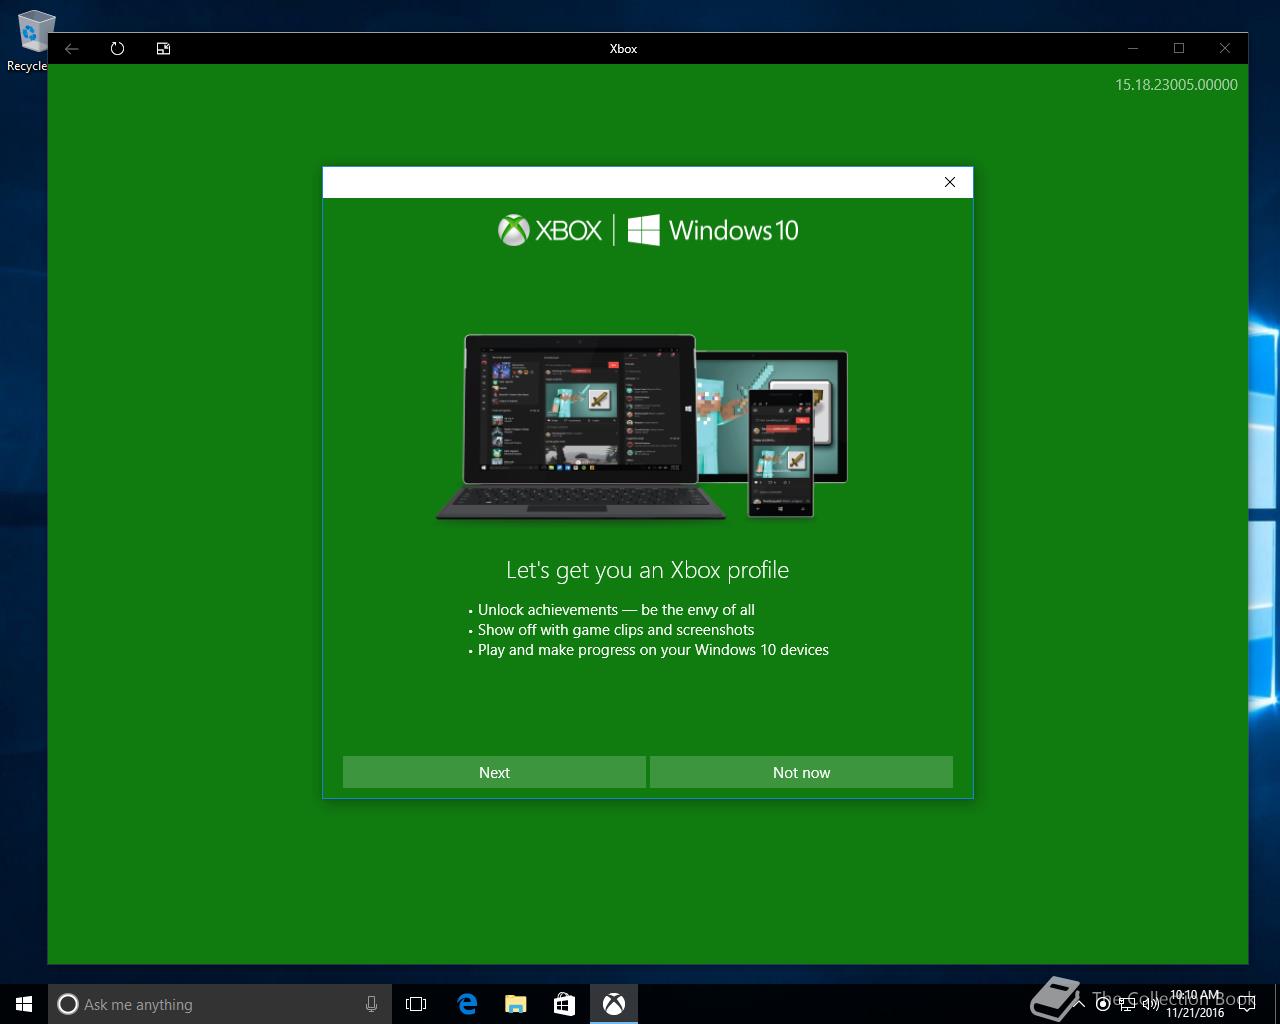Maximize the Xbox window
The height and width of the screenshot is (1024, 1280).
tap(1179, 48)
